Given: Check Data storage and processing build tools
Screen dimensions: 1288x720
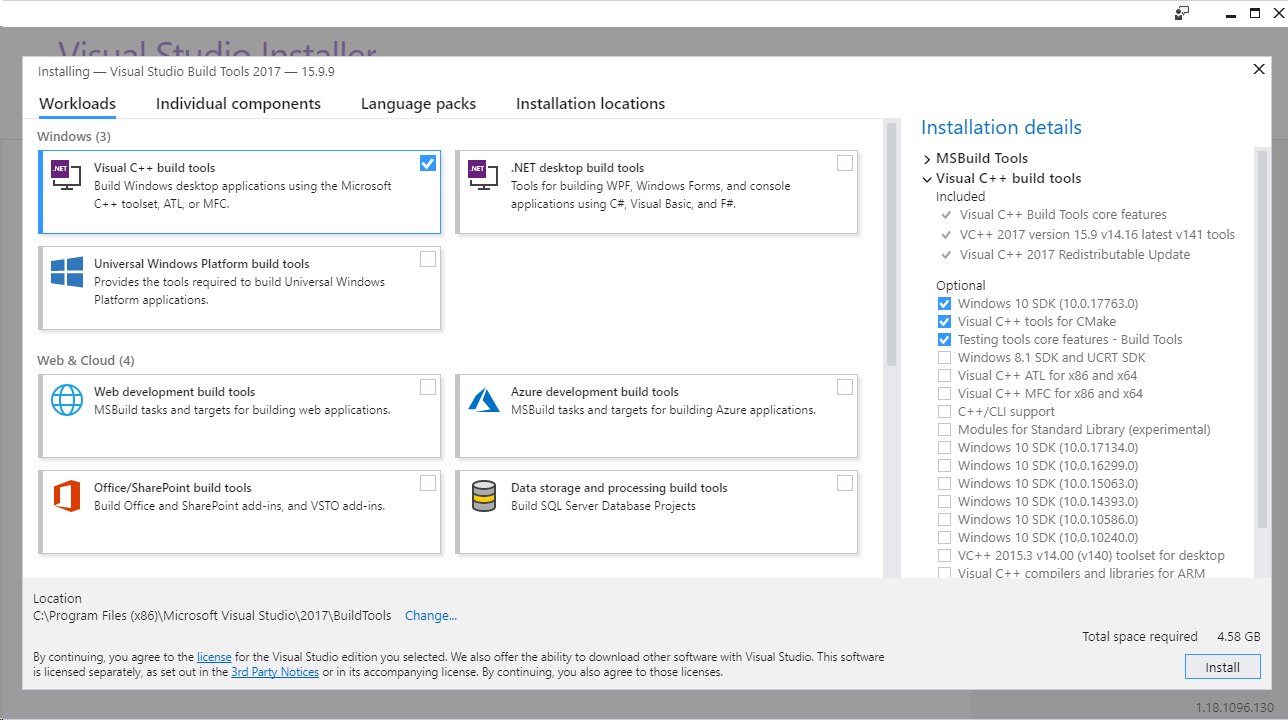Looking at the screenshot, I should pos(845,483).
